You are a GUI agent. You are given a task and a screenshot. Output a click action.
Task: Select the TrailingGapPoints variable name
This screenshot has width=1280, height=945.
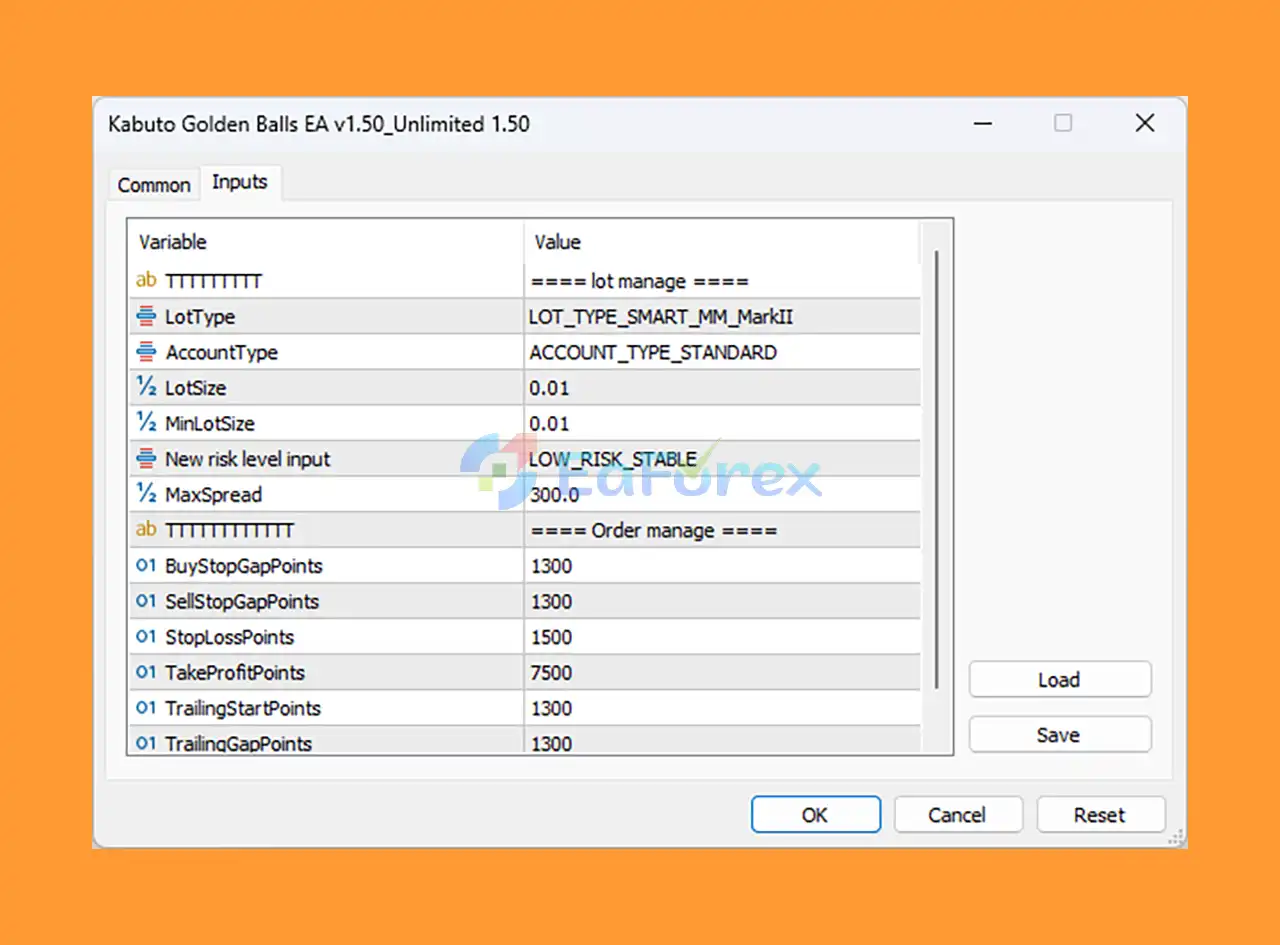pyautogui.click(x=239, y=743)
